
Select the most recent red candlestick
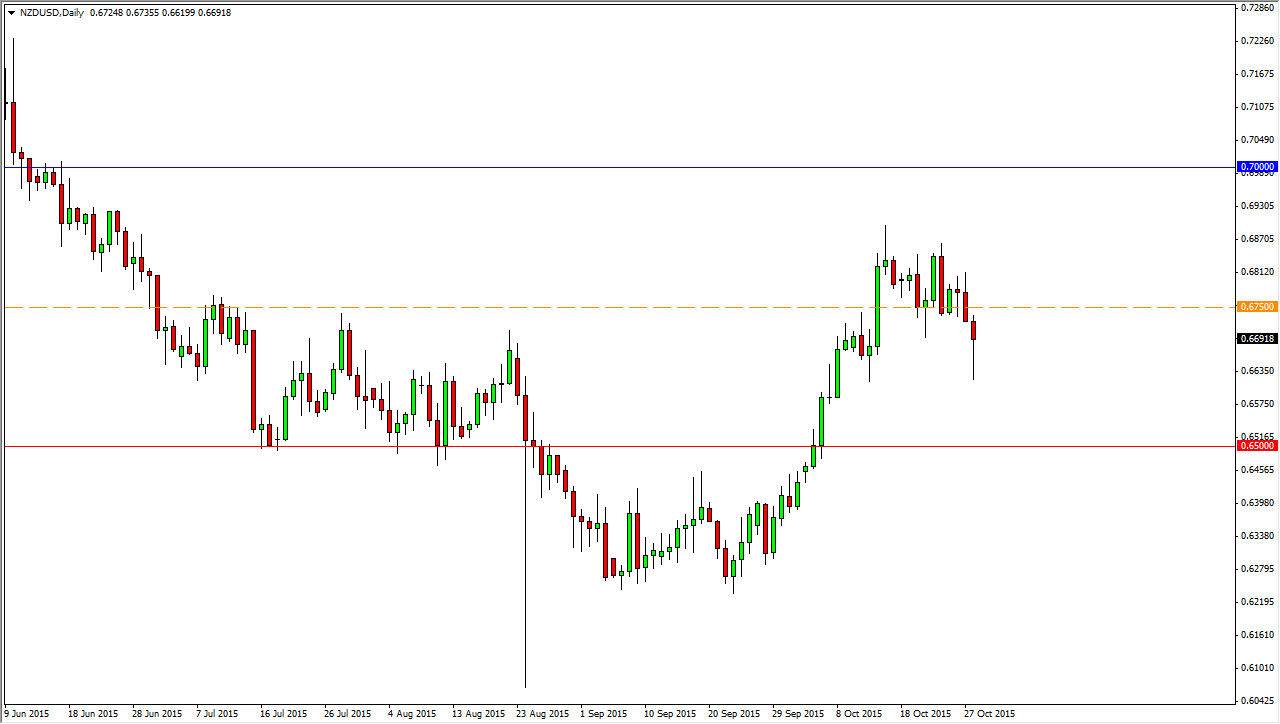[x=972, y=330]
